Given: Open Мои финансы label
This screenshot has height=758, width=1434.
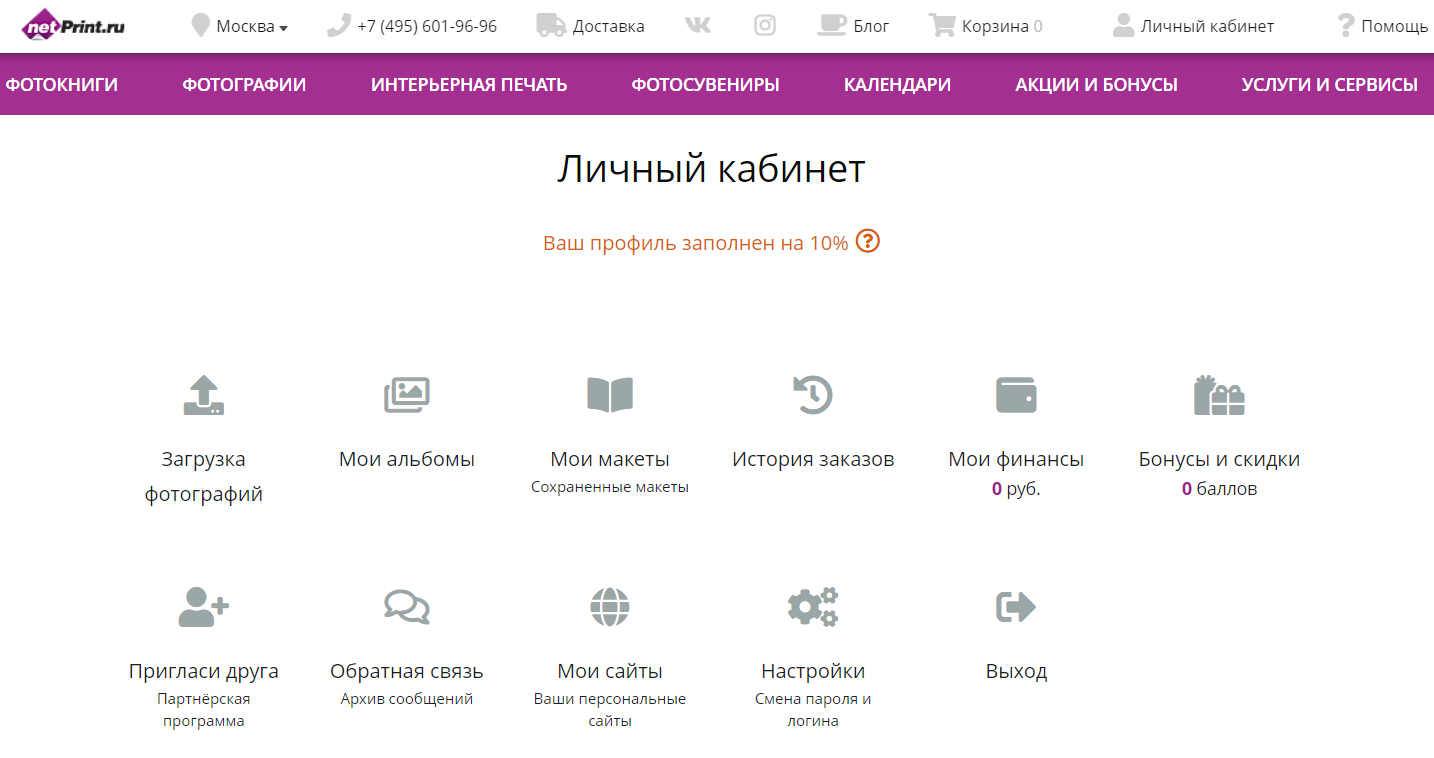Looking at the screenshot, I should tap(1016, 459).
